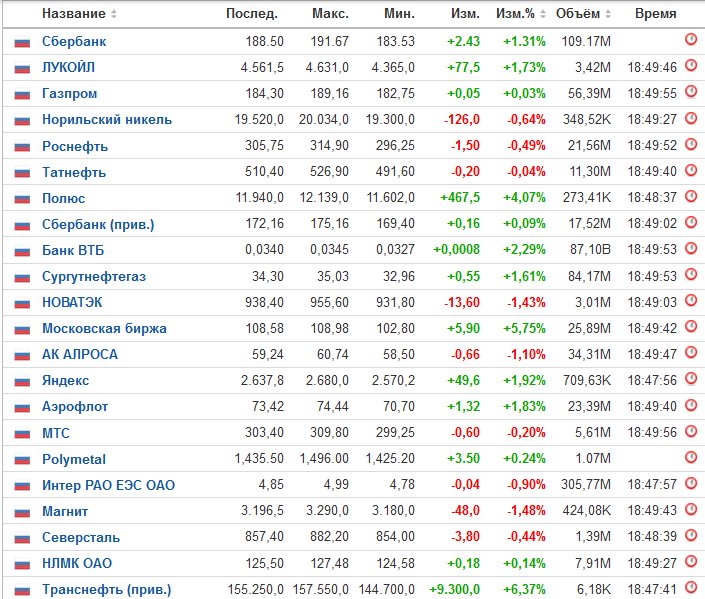
Task: Click the clock icon in the Московская биржа row
Action: click(x=691, y=326)
